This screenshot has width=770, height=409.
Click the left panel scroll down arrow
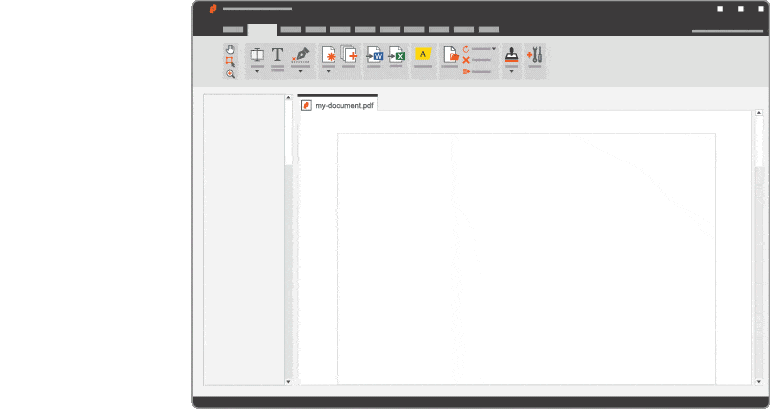288,382
